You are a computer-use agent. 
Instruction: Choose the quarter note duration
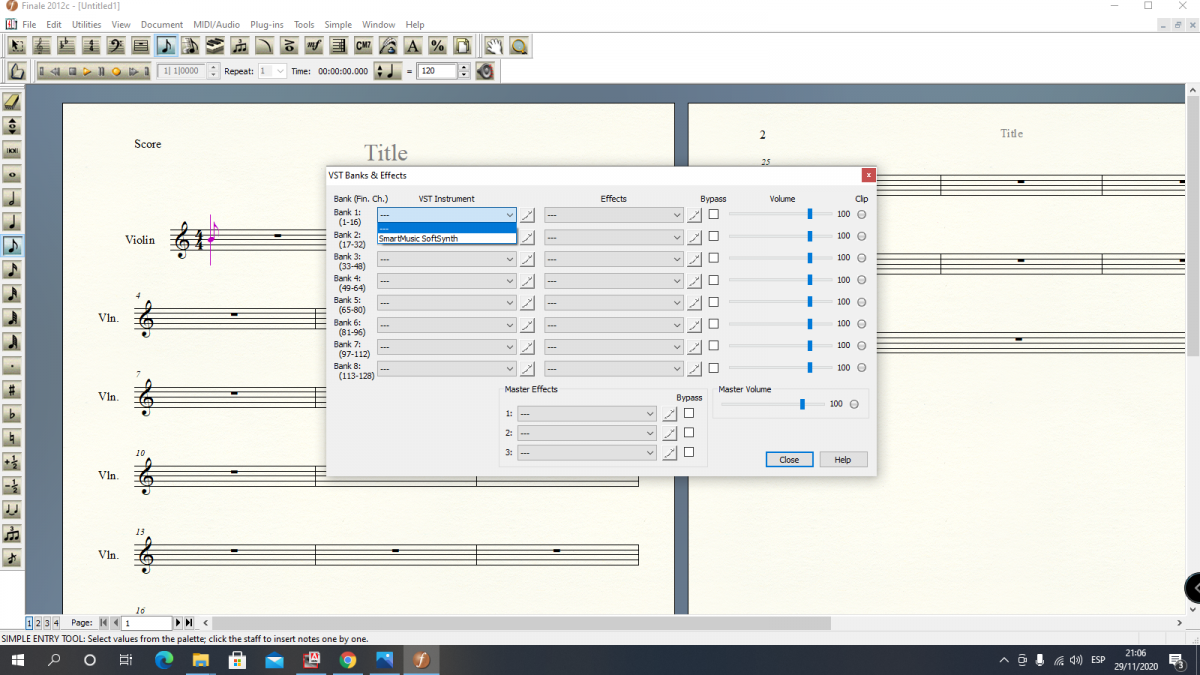click(x=12, y=222)
